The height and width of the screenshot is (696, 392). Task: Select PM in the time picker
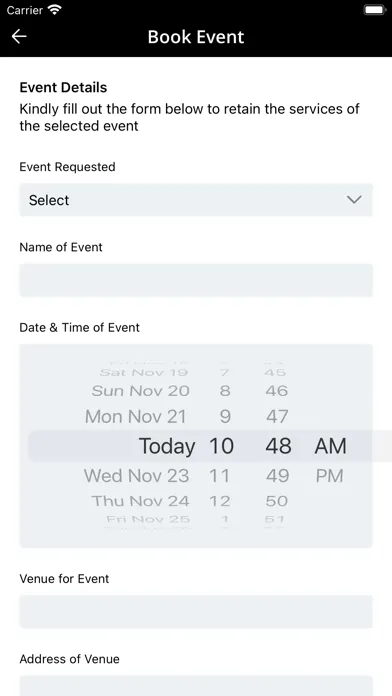(329, 476)
